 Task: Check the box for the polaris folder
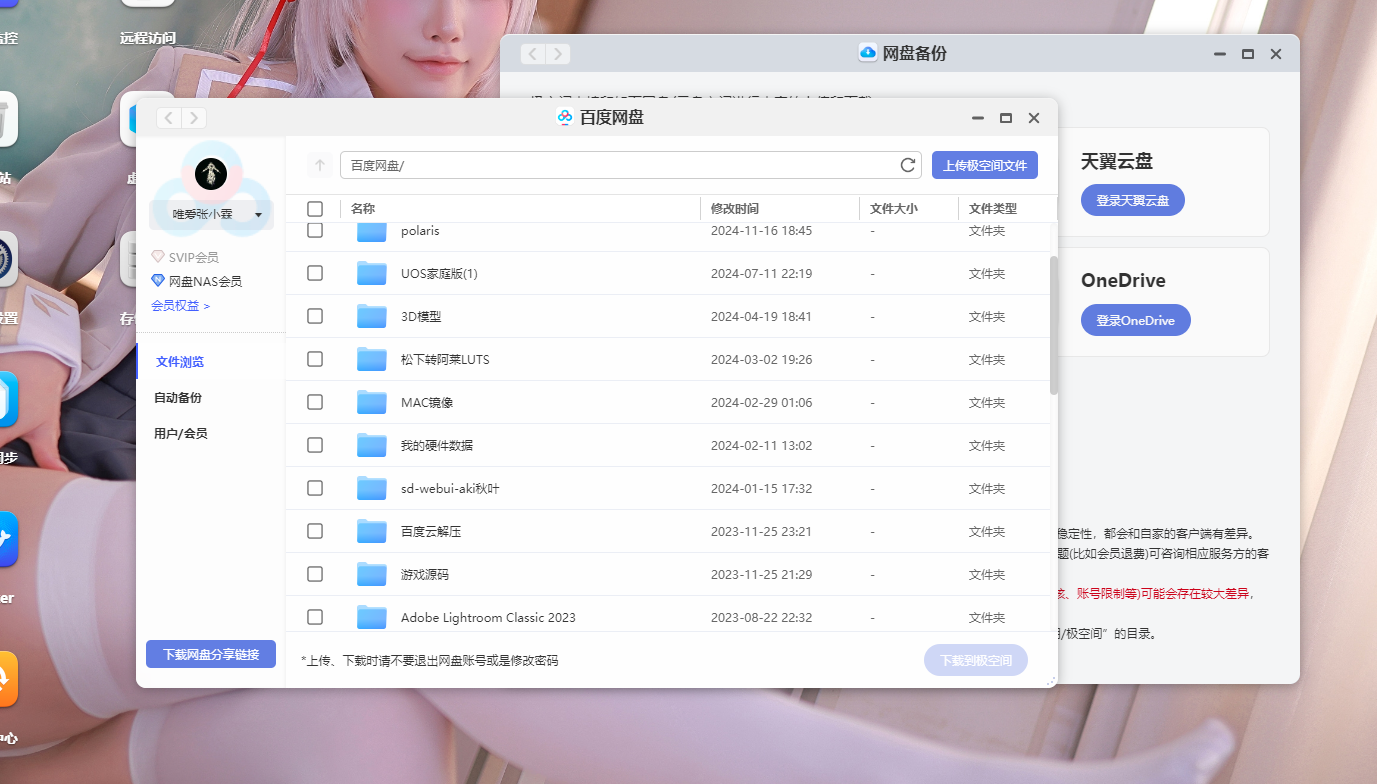(315, 230)
